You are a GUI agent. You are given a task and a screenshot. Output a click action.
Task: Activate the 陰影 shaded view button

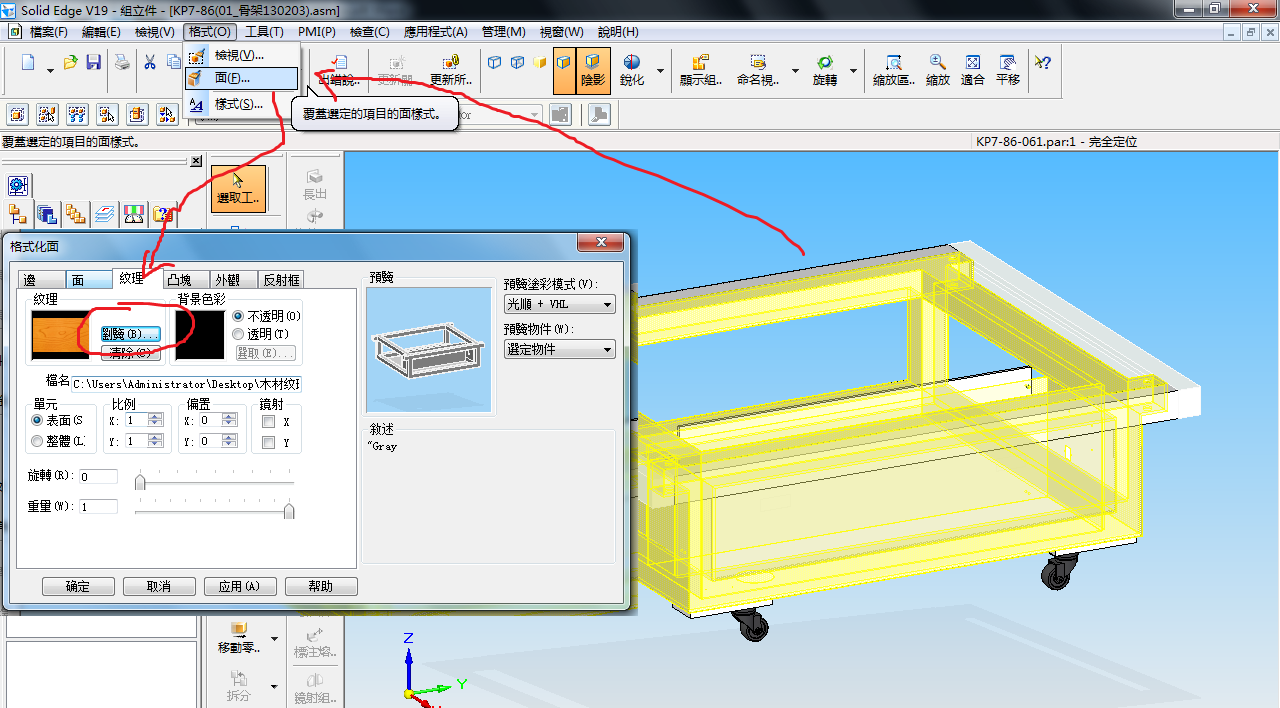coord(593,70)
